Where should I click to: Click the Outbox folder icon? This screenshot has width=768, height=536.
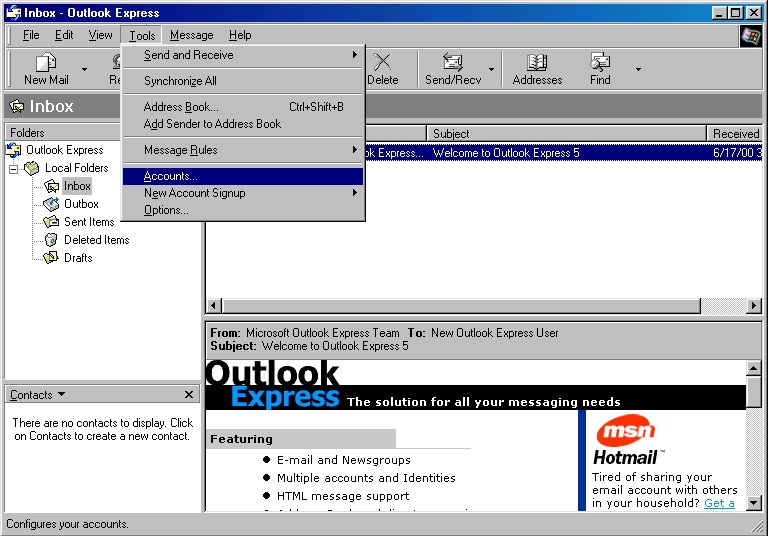pyautogui.click(x=51, y=204)
